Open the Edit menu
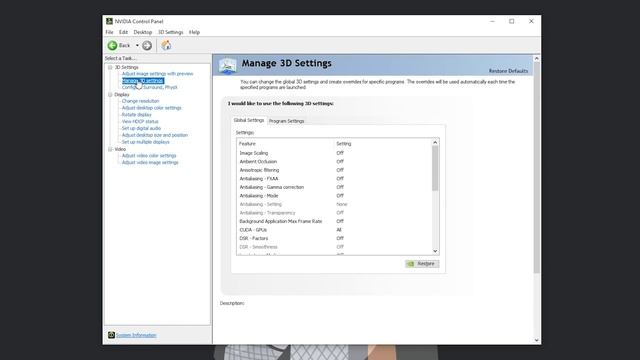 pos(124,32)
